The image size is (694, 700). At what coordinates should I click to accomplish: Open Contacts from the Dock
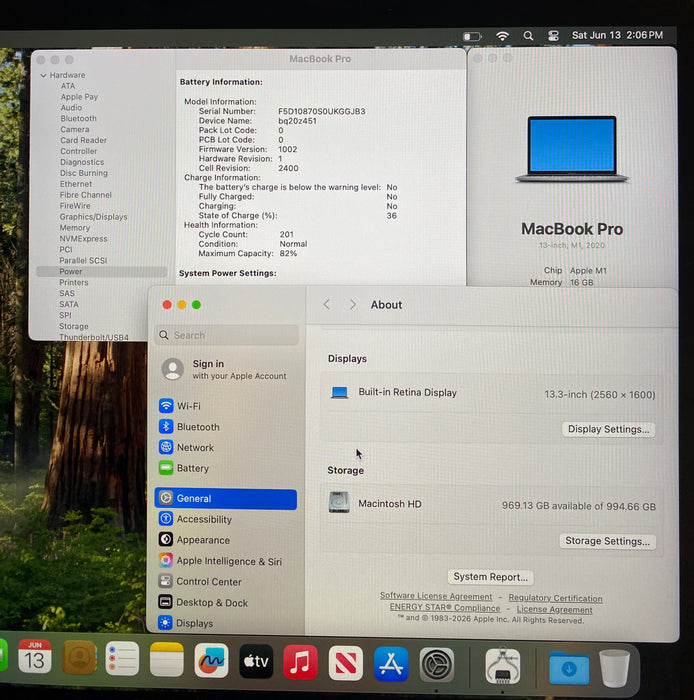pos(79,657)
